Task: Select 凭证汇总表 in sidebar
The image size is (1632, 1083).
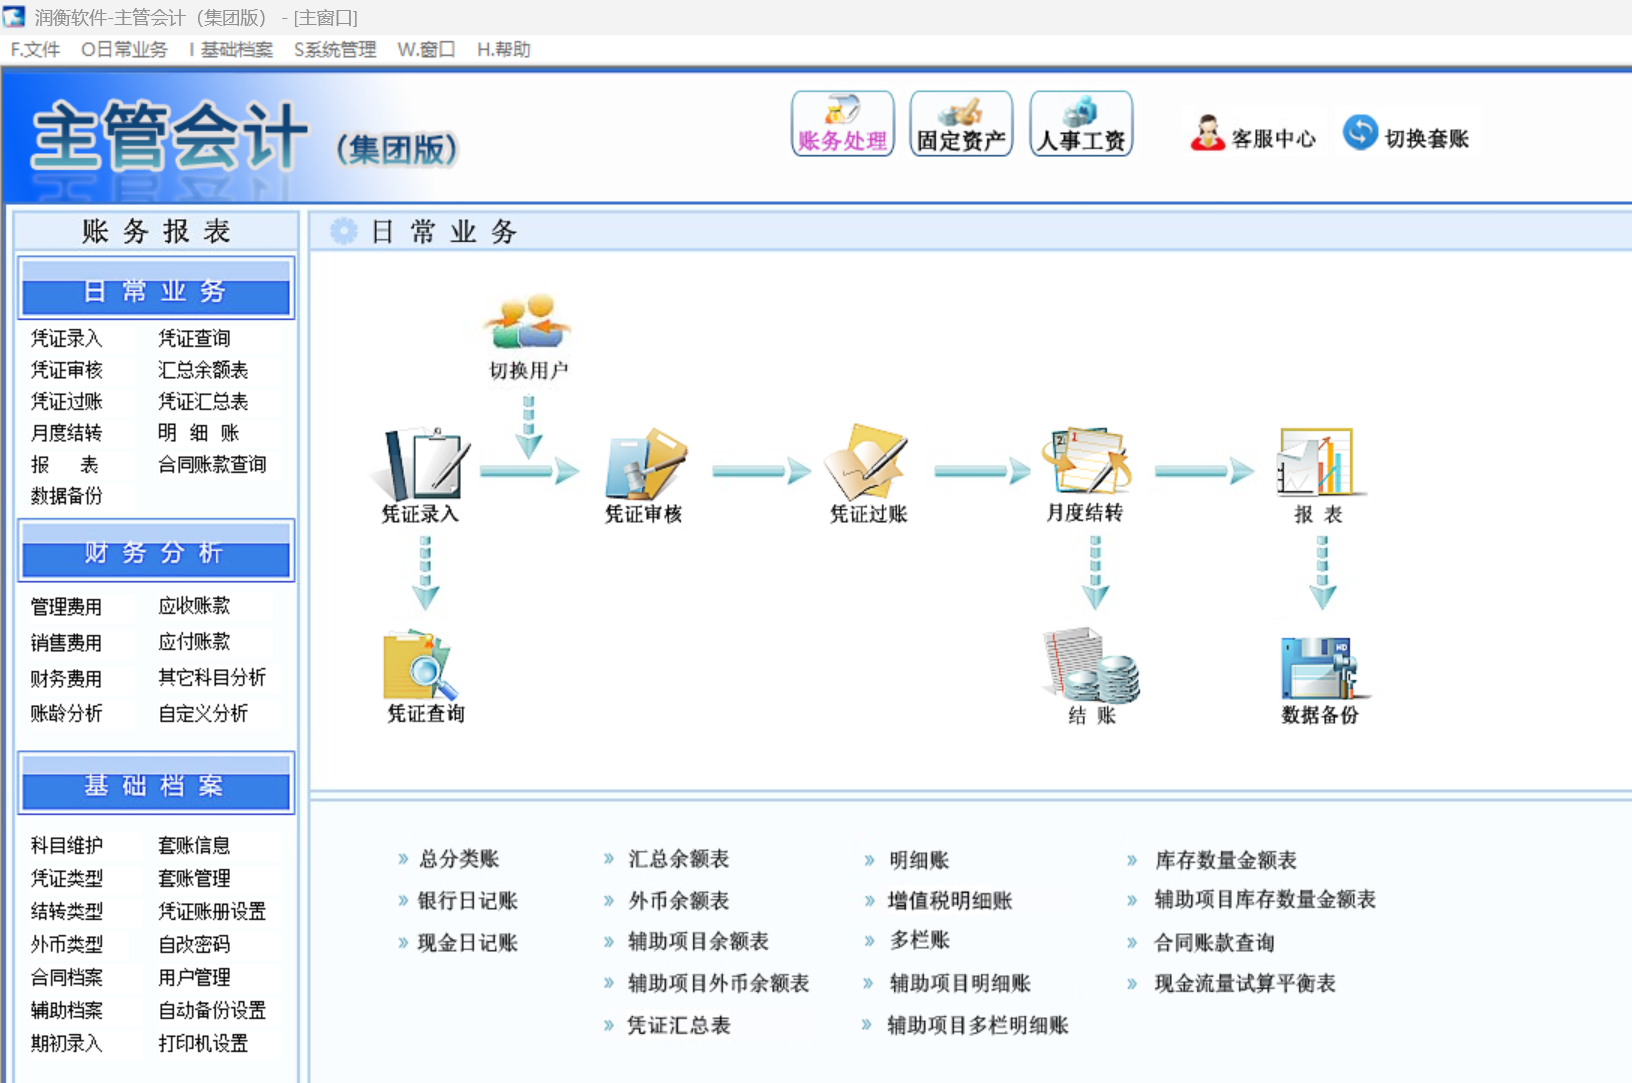Action: (x=203, y=401)
